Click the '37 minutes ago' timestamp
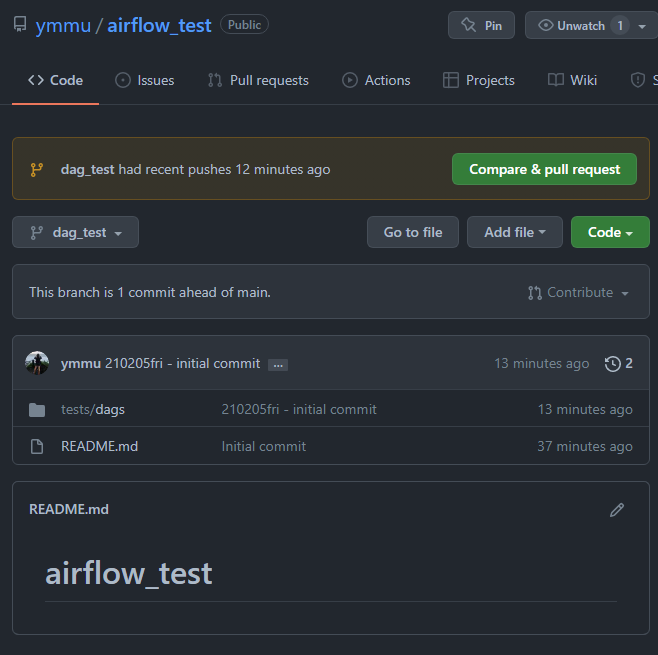The height and width of the screenshot is (655, 658). tap(585, 446)
